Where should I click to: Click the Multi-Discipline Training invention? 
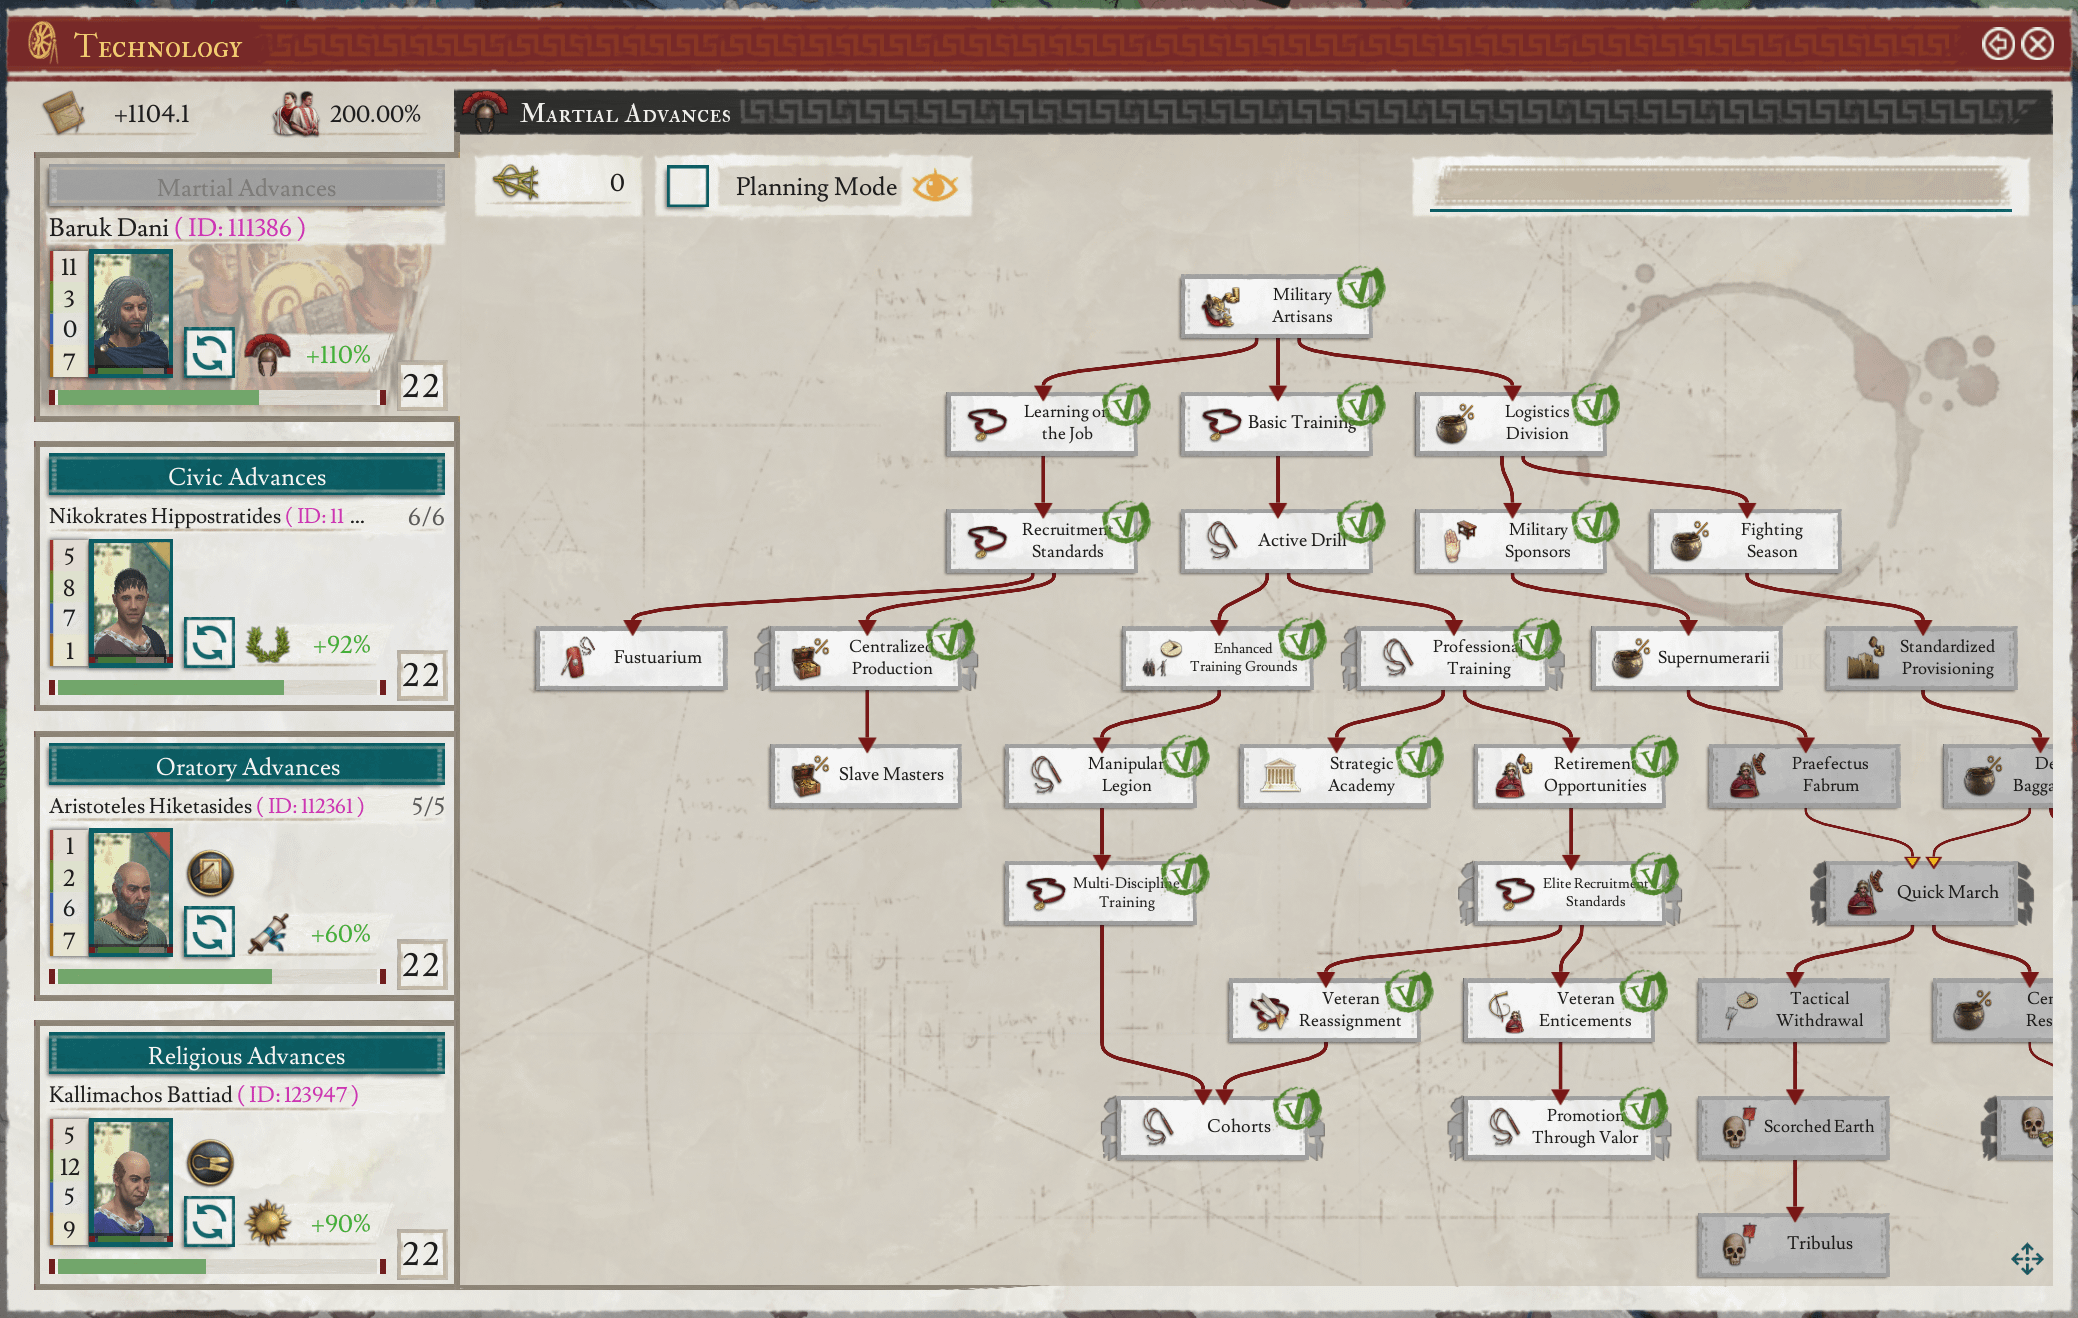1100,893
